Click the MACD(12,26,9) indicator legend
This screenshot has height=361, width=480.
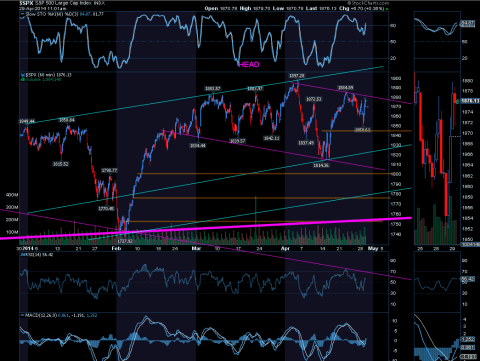pos(59,315)
